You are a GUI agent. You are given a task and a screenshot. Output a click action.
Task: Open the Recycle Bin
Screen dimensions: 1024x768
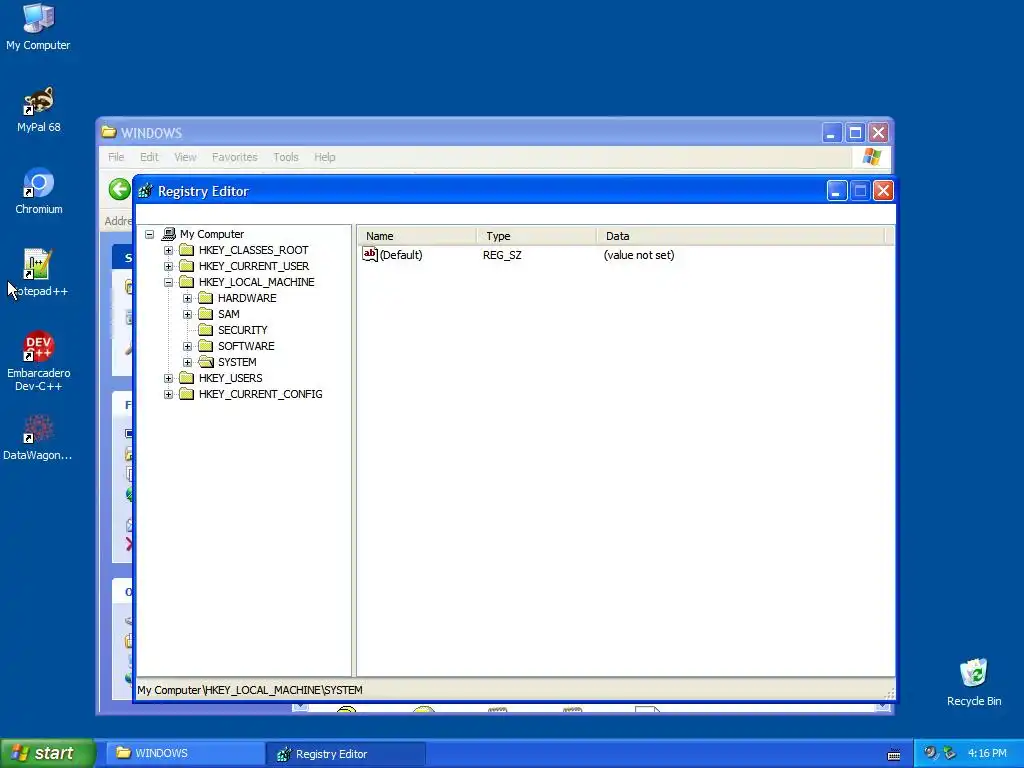tap(974, 682)
